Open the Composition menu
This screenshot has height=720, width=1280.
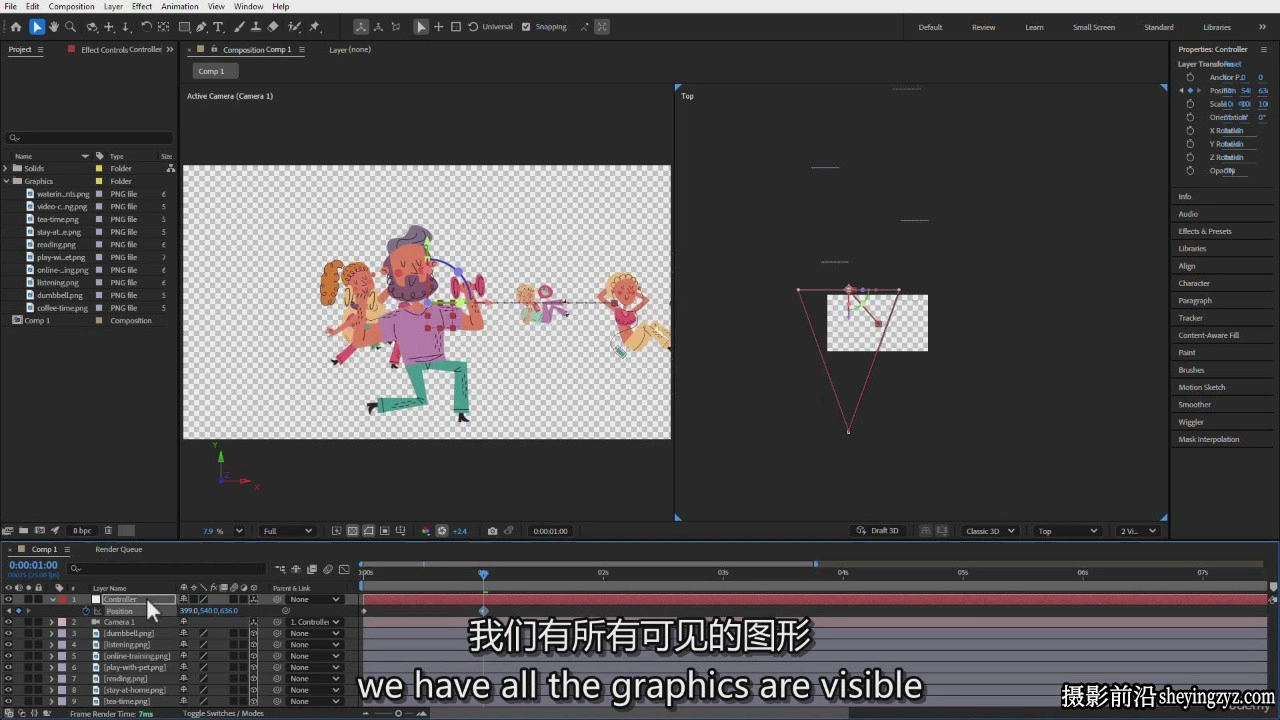[x=72, y=6]
